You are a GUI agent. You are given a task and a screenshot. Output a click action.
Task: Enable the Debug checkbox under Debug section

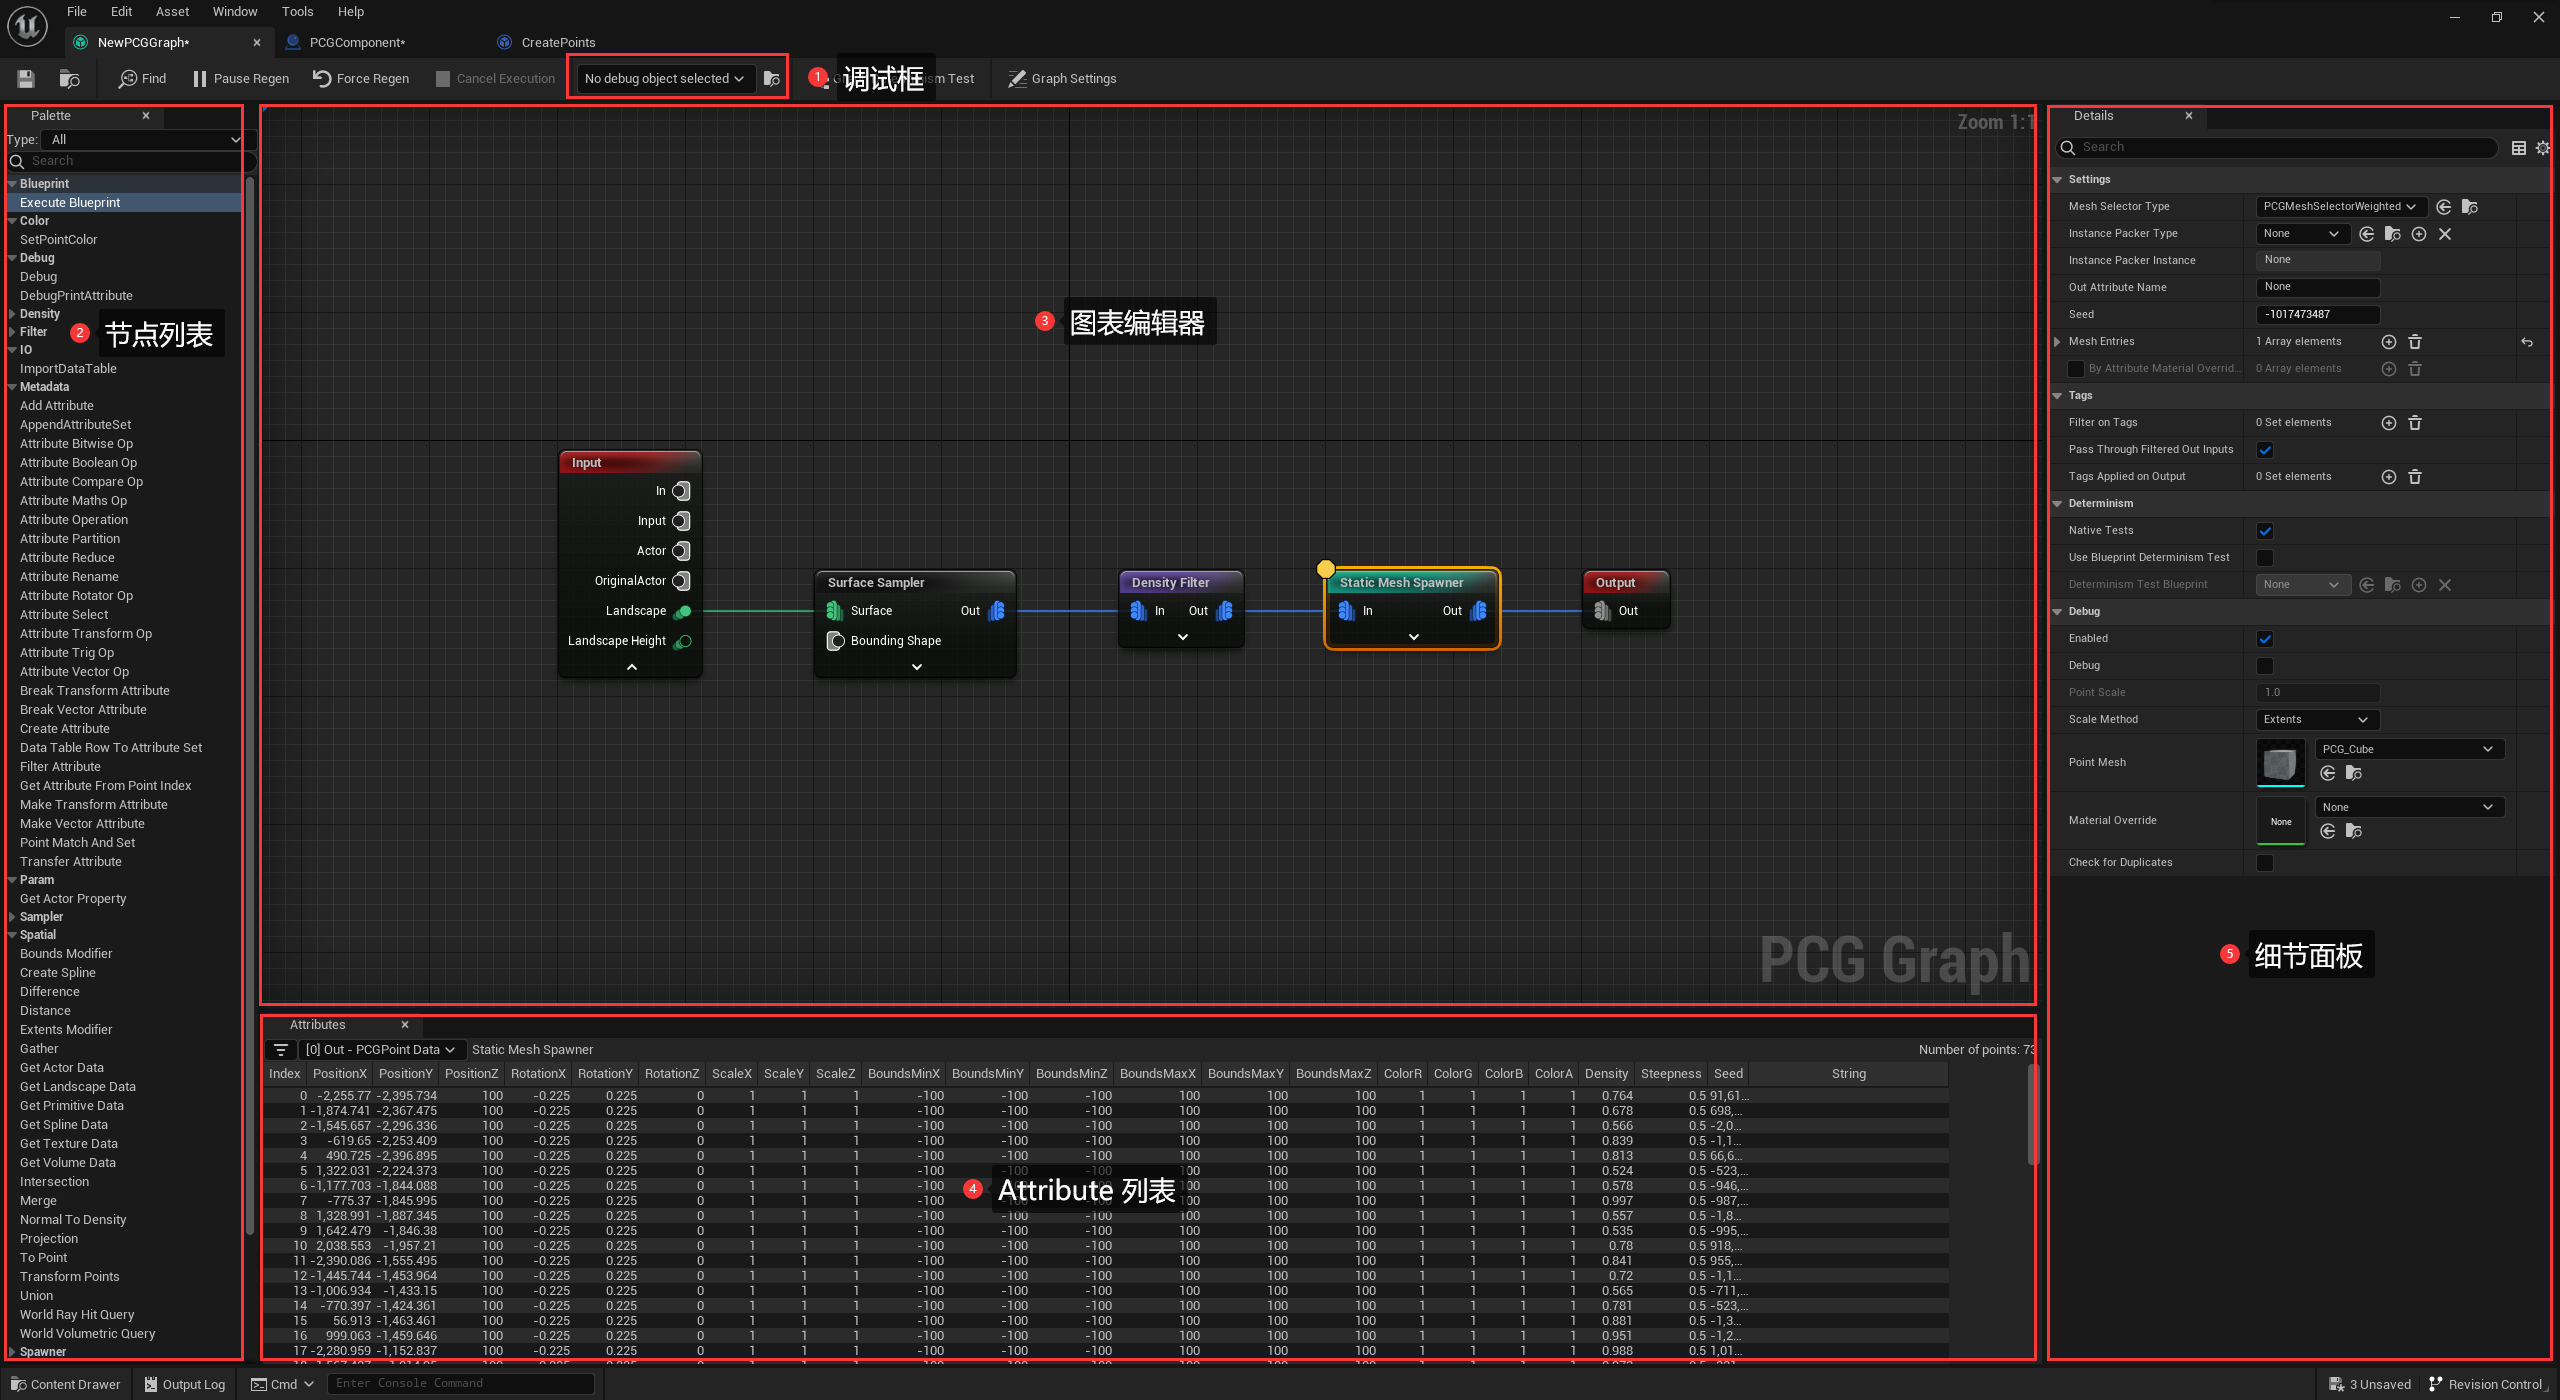point(2265,665)
